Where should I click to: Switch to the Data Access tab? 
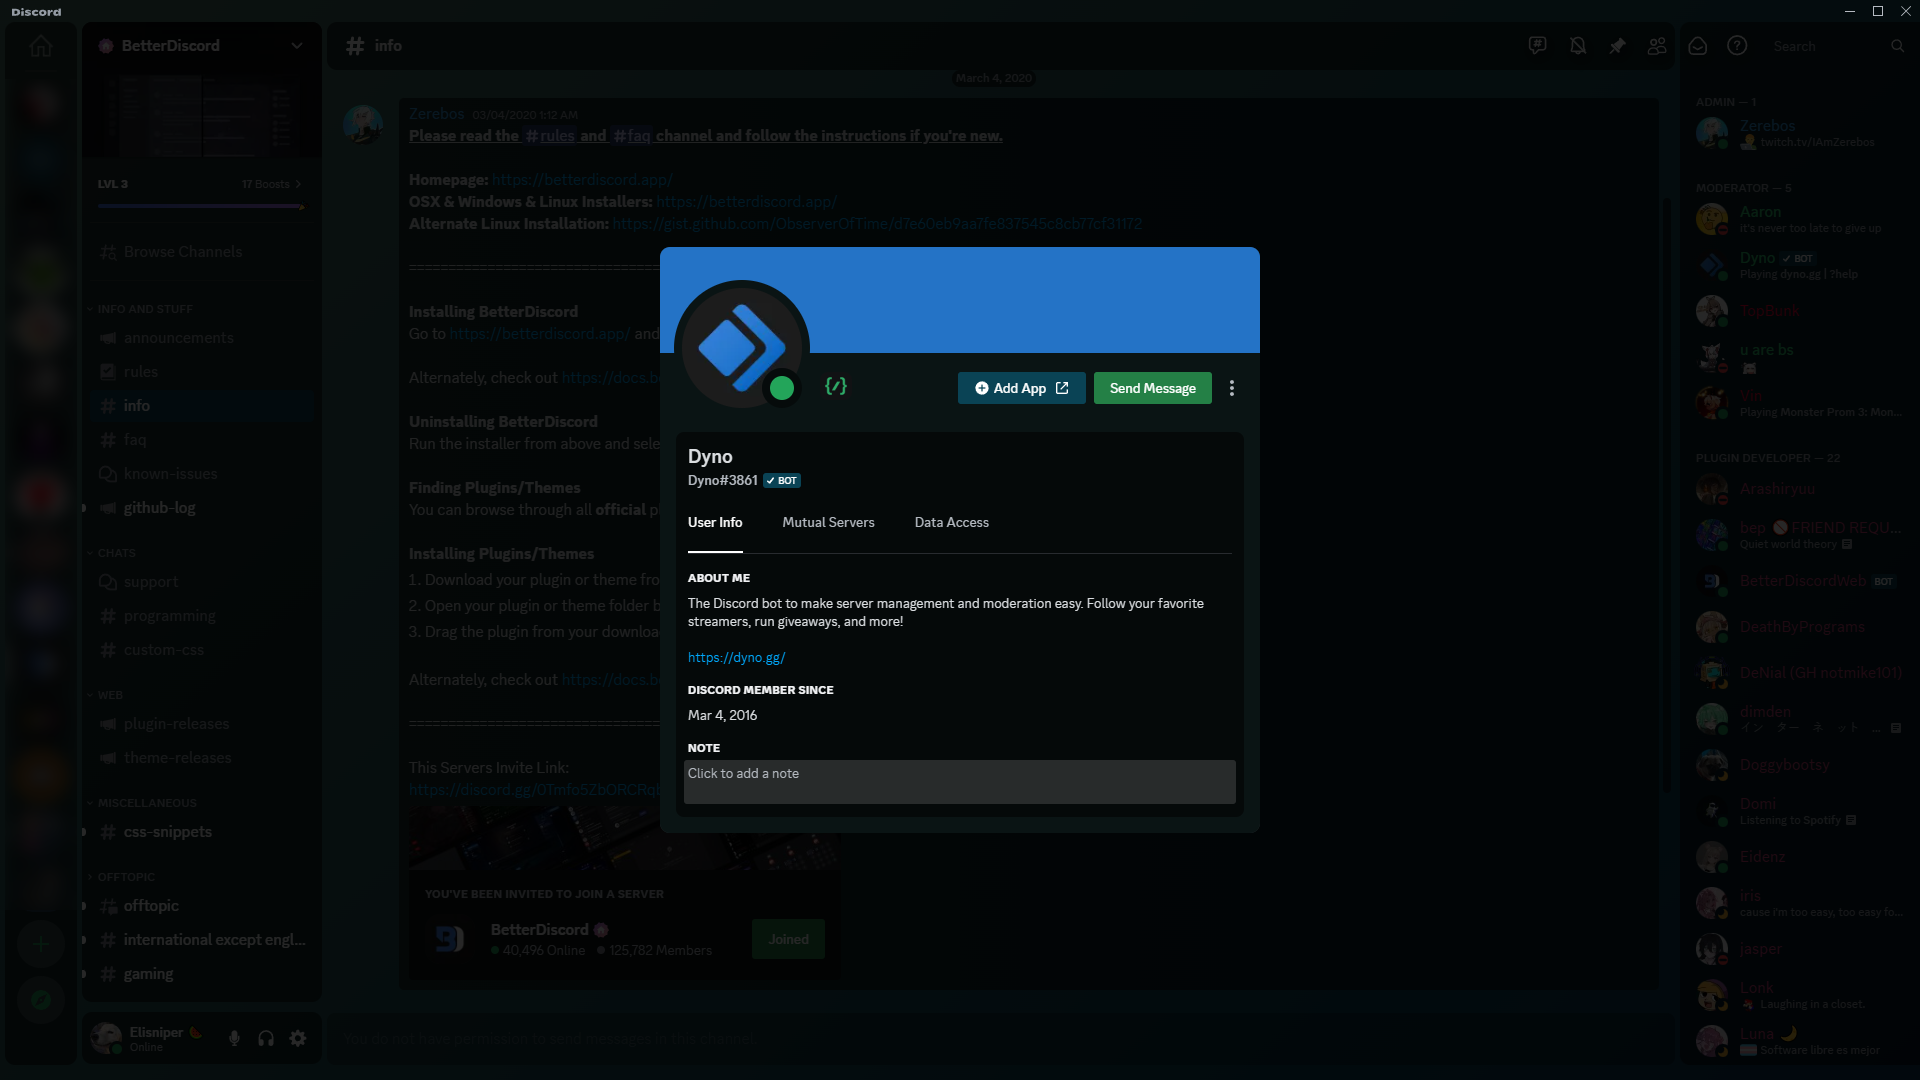coord(951,522)
